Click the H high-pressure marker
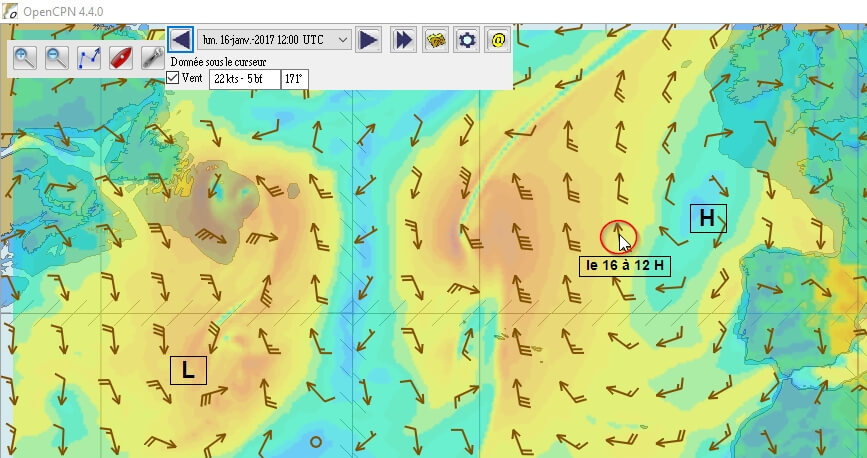Viewport: 867px width, 458px height. pos(707,218)
